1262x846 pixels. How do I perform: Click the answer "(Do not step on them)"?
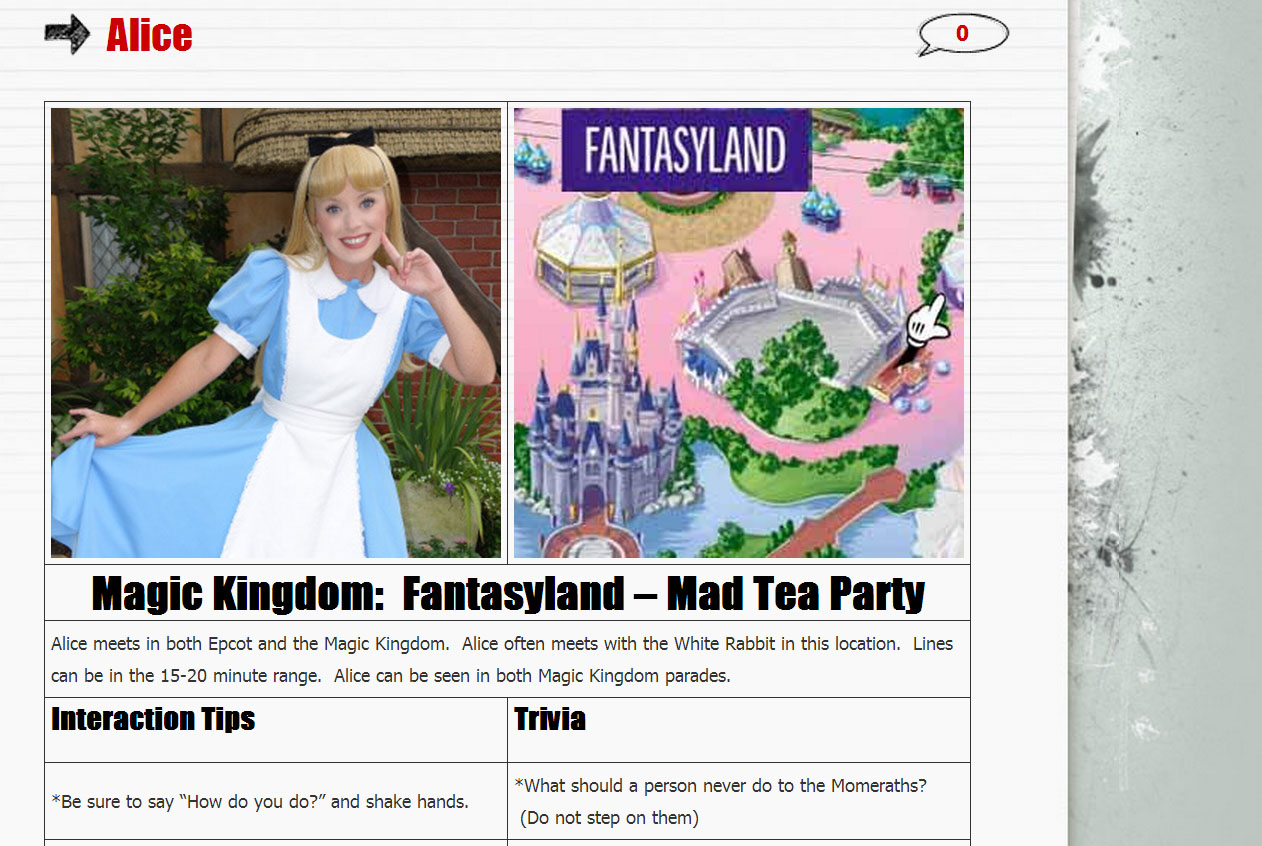tap(609, 818)
